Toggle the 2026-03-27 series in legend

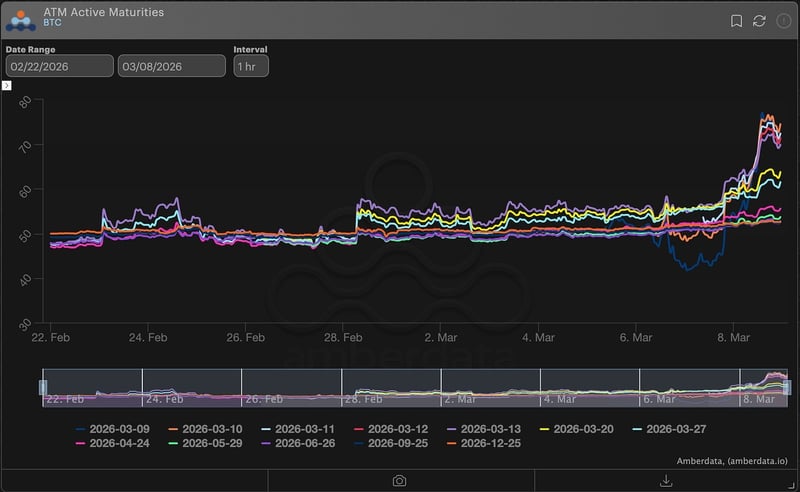coord(669,429)
